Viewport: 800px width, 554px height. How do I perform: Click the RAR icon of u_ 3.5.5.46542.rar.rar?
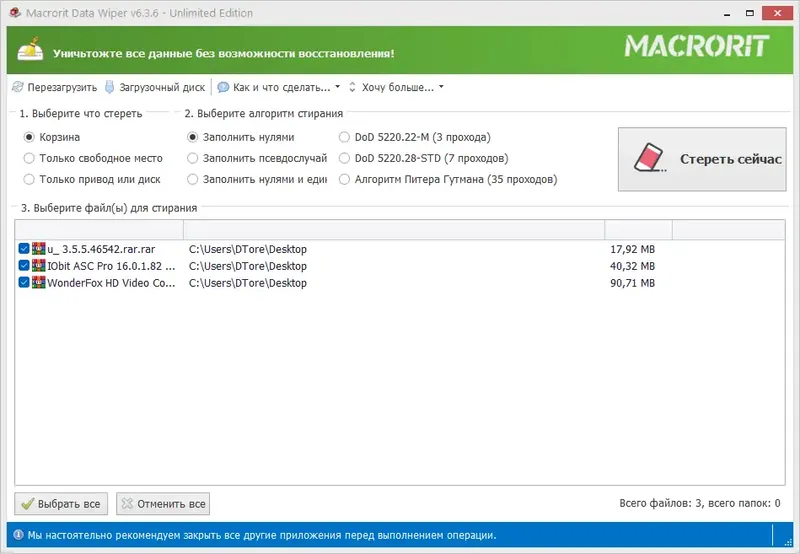[x=39, y=248]
